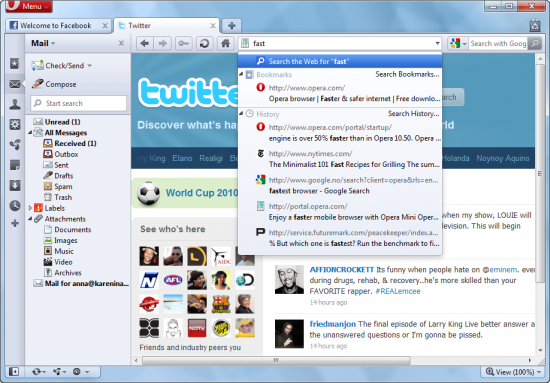The width and height of the screenshot is (550, 383).
Task: Add a panel with the plus icon
Action: 15,223
